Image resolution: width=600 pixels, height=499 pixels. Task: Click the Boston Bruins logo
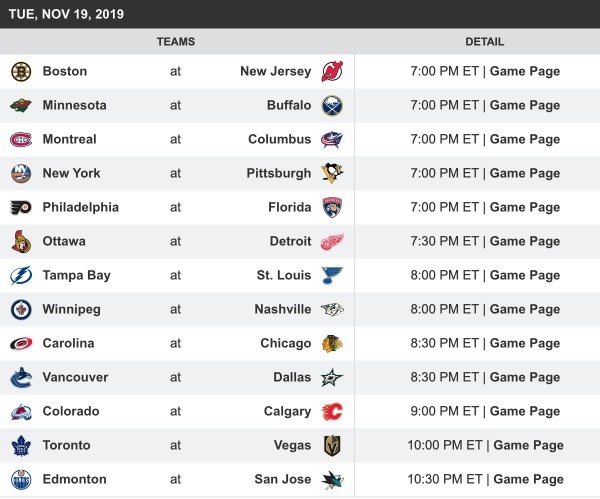[x=21, y=72]
